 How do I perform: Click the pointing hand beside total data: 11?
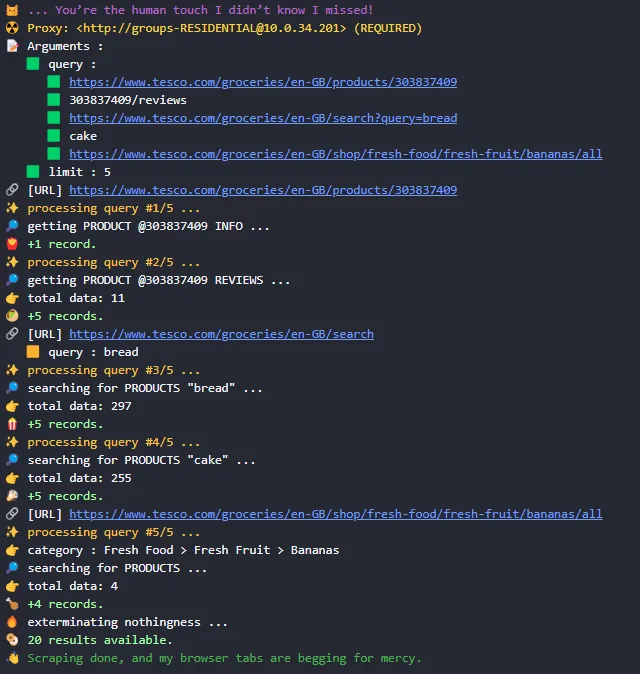pyautogui.click(x=12, y=298)
